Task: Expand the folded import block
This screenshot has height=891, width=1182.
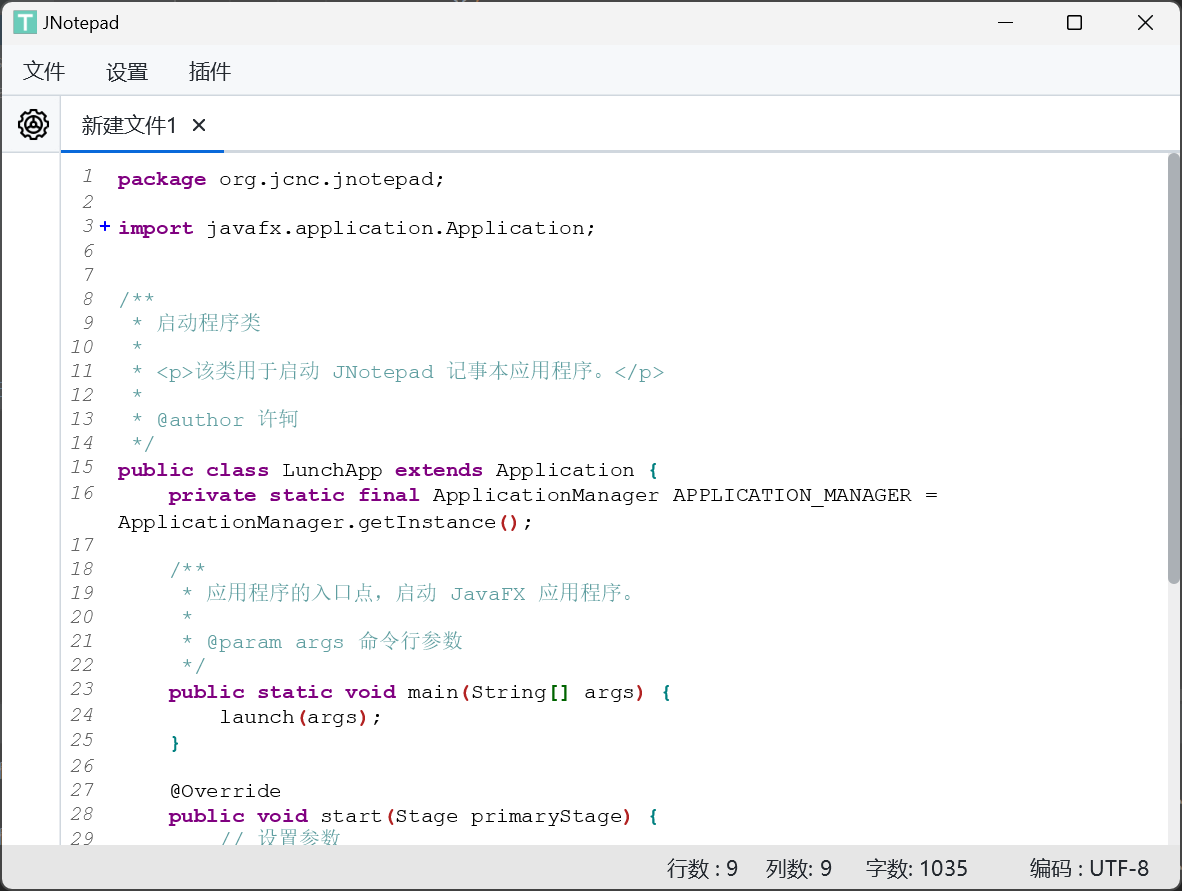Action: [x=105, y=228]
